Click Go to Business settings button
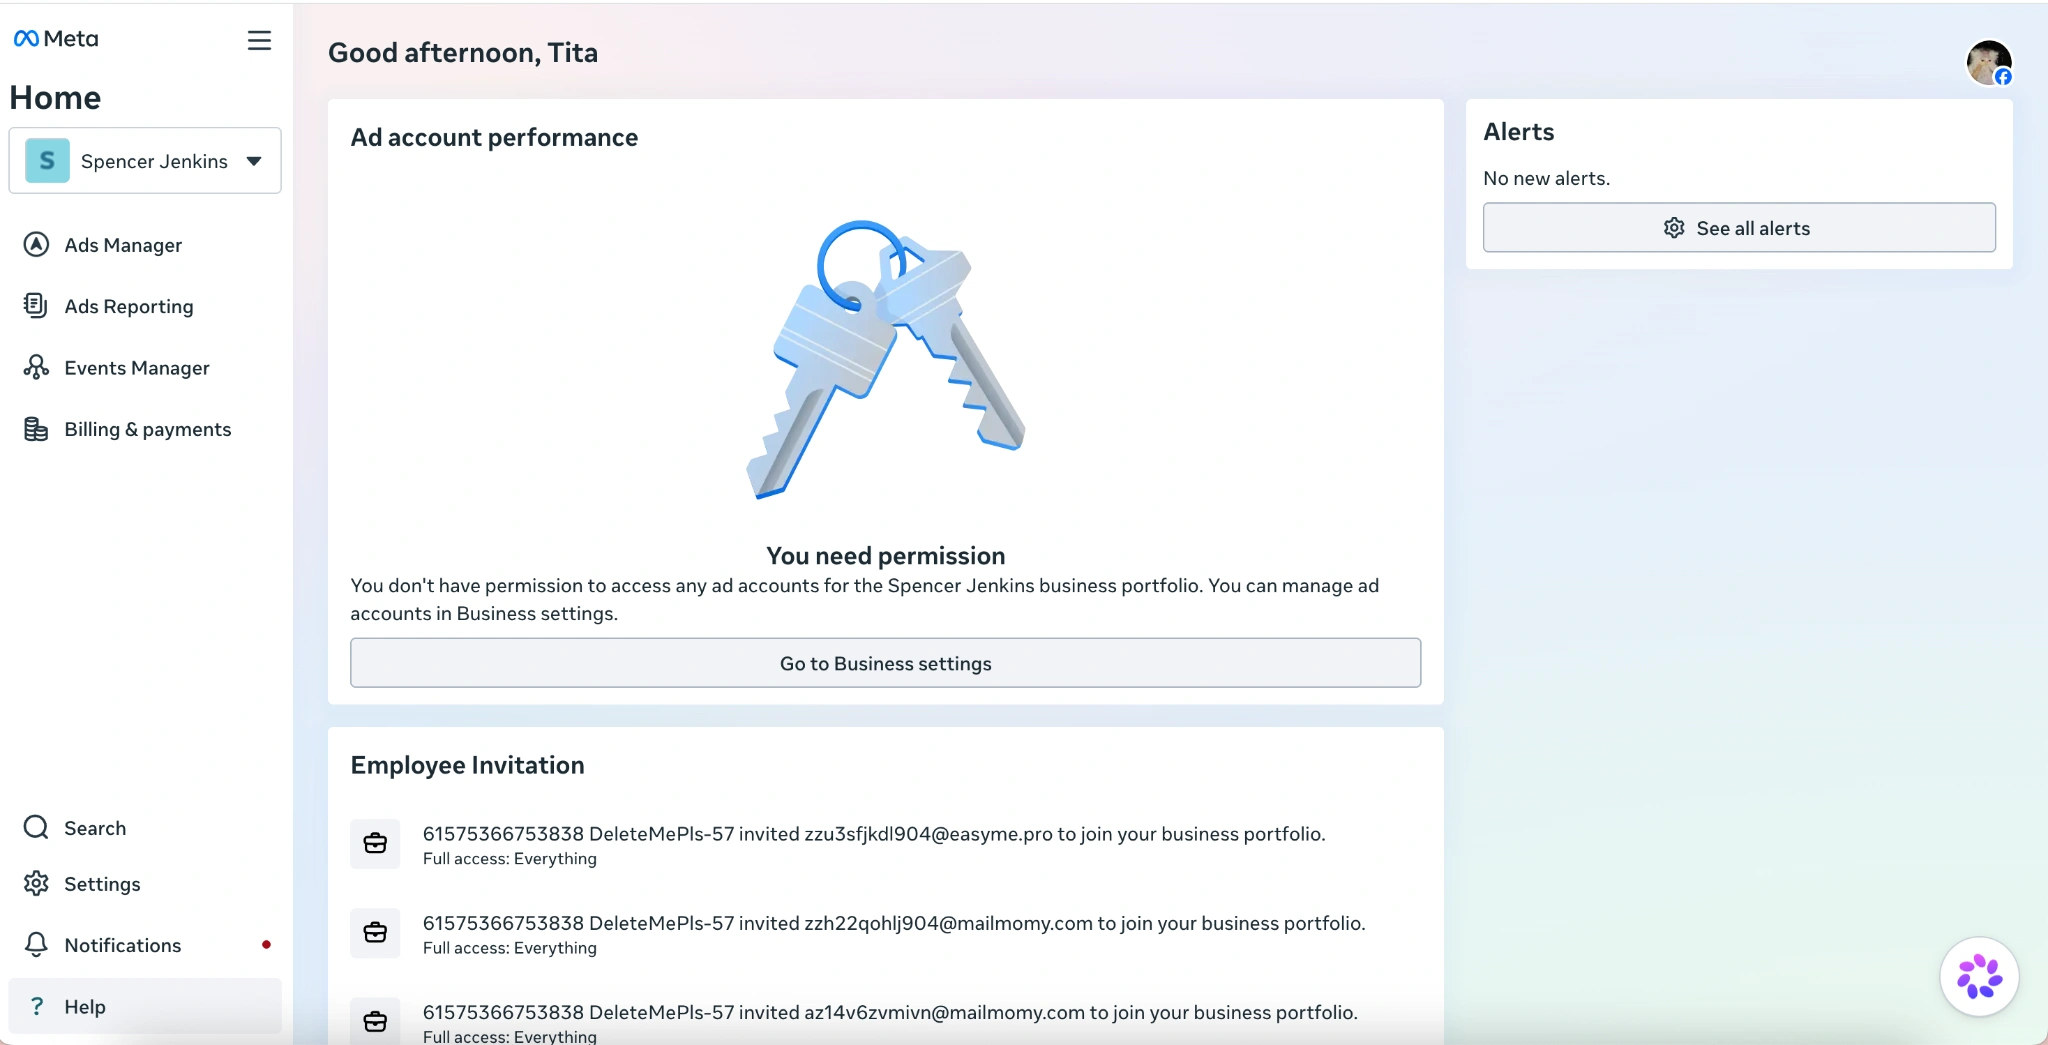 pyautogui.click(x=885, y=663)
